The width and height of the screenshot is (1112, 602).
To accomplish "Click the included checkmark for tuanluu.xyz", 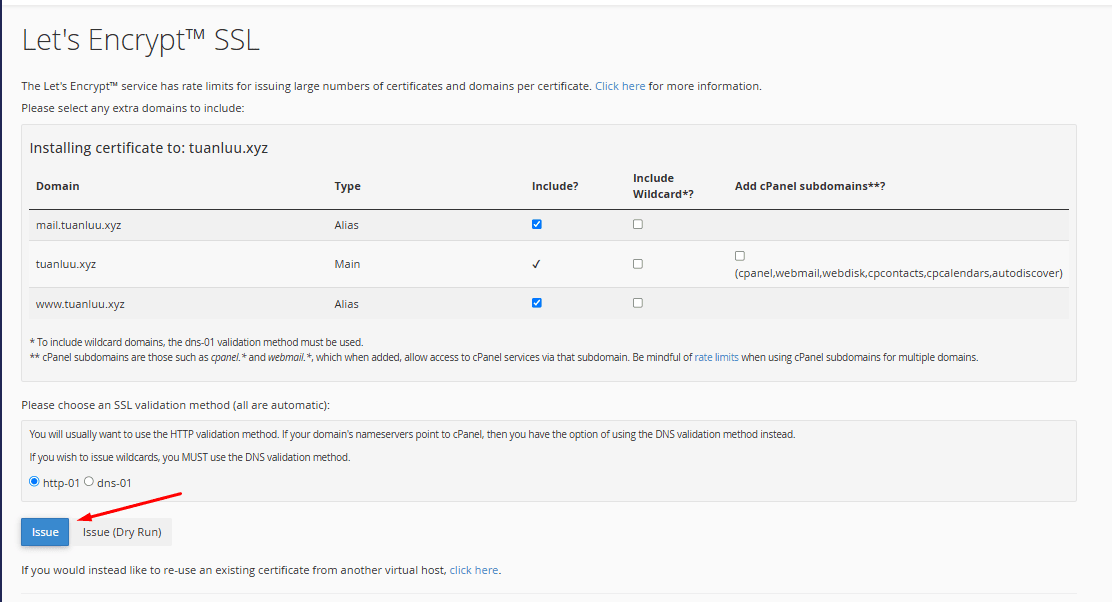I will tap(536, 264).
